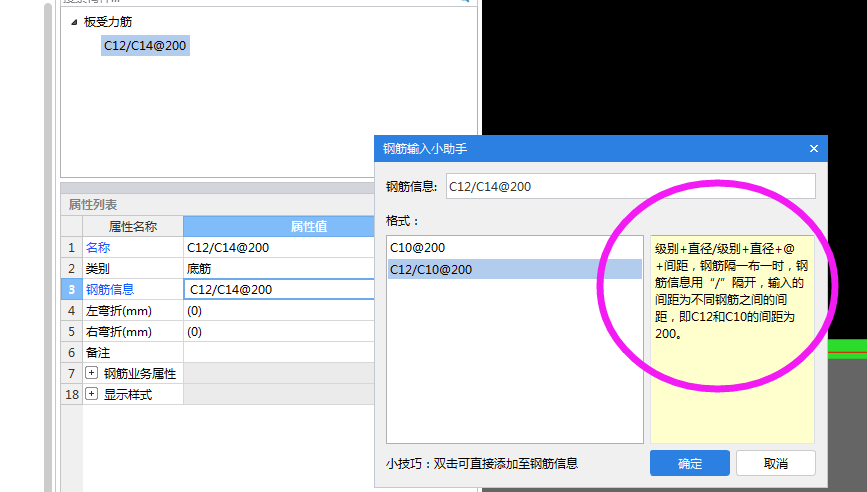Confirm with the 确定 button

point(690,463)
